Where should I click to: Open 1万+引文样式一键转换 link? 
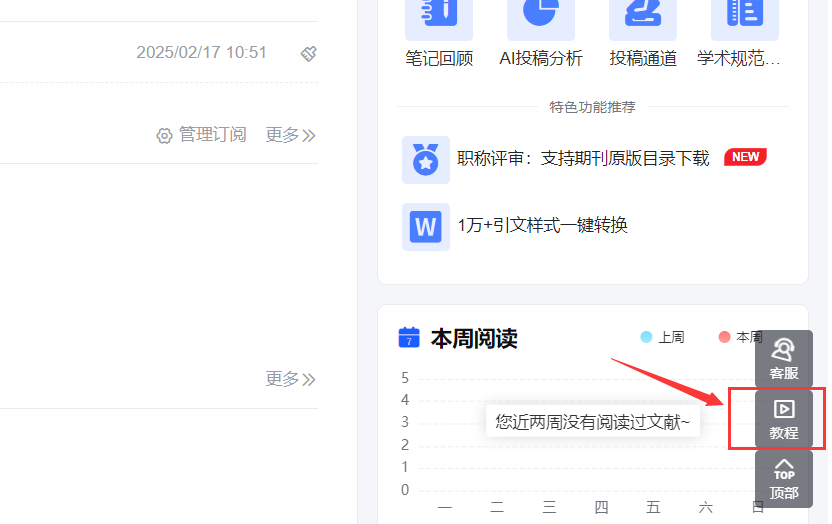pyautogui.click(x=542, y=226)
